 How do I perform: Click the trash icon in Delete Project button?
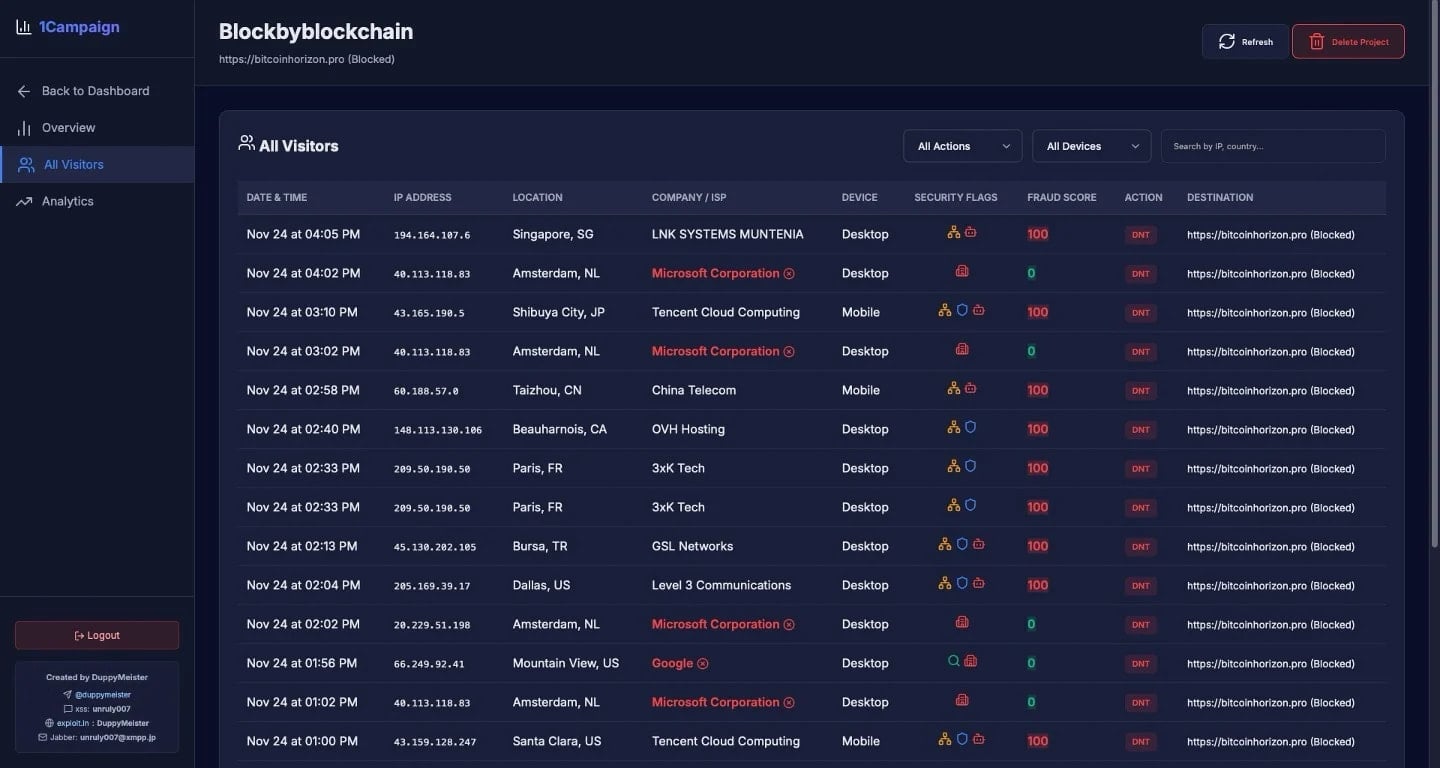point(1317,41)
